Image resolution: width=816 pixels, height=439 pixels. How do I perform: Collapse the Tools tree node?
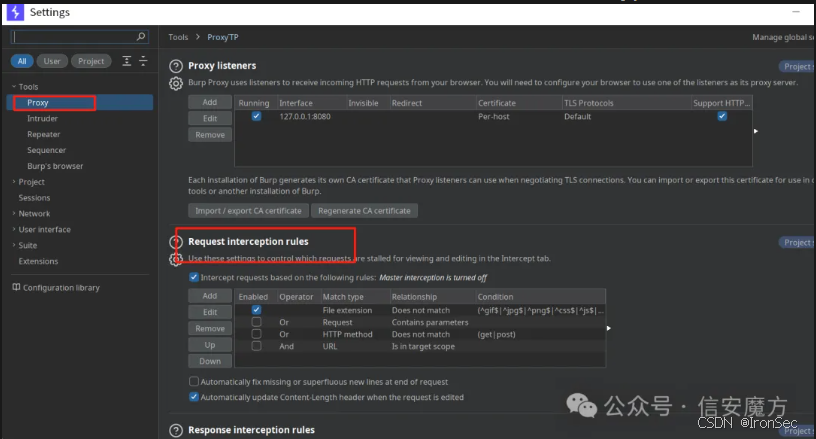click(x=14, y=86)
